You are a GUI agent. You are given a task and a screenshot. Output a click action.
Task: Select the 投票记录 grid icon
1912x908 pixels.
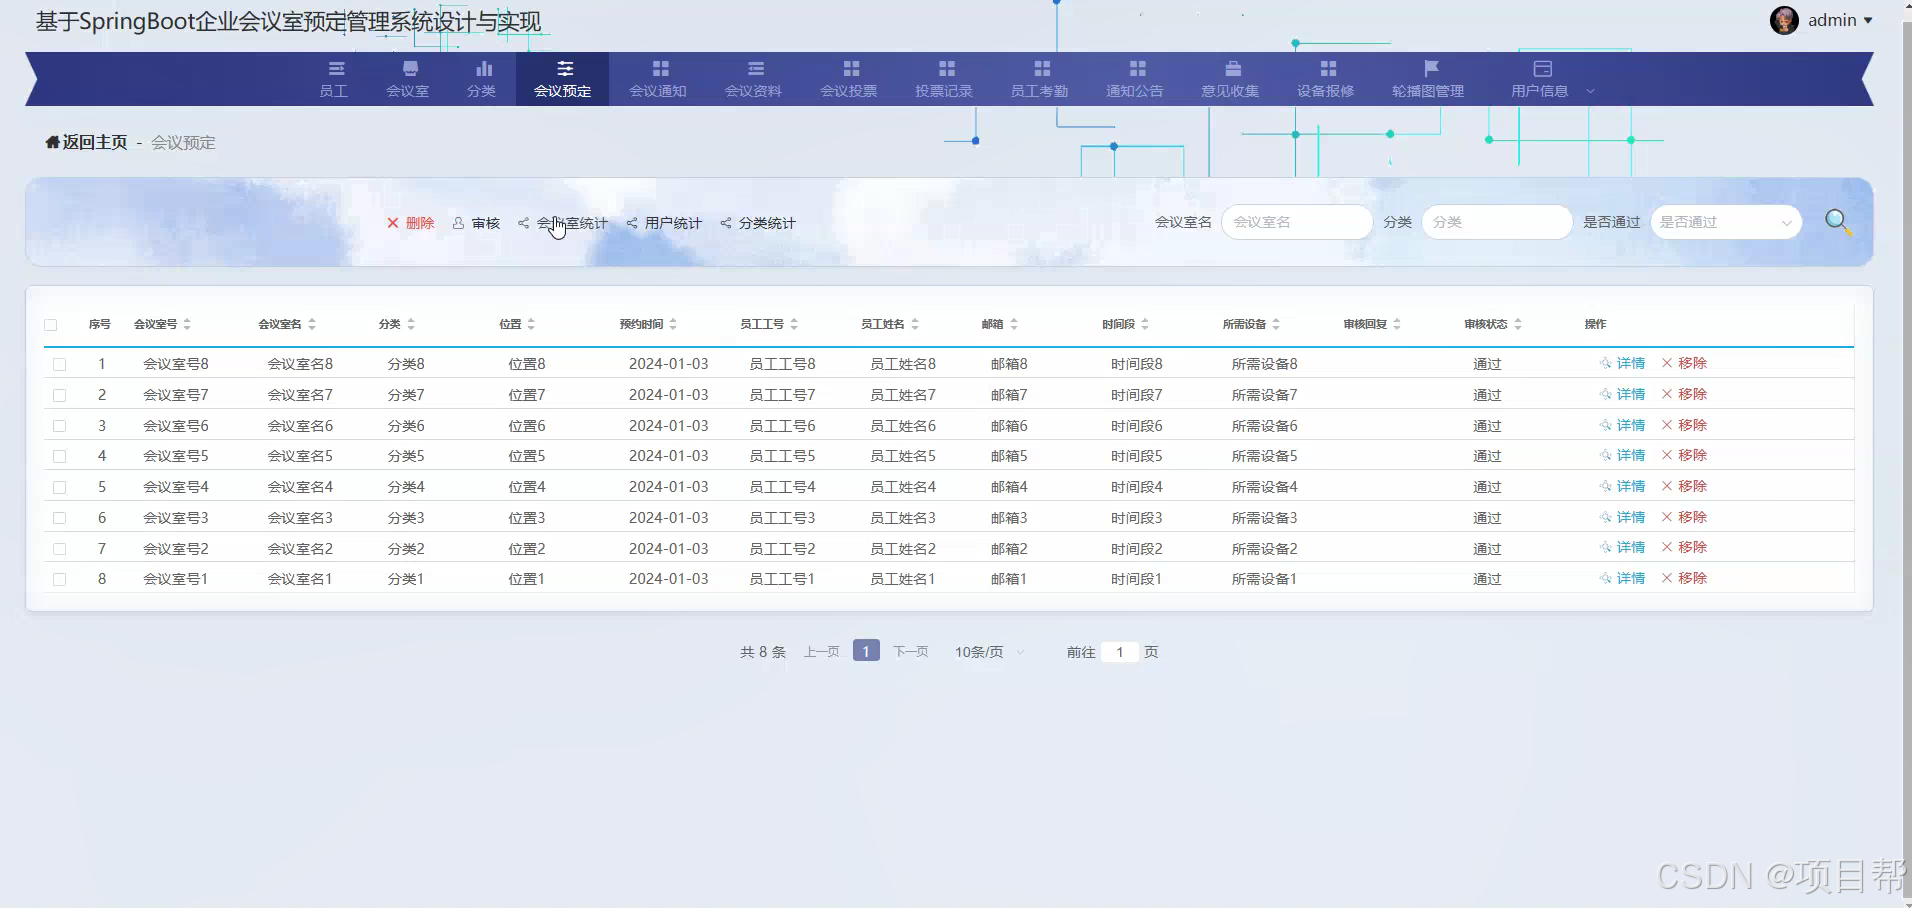[x=946, y=68]
